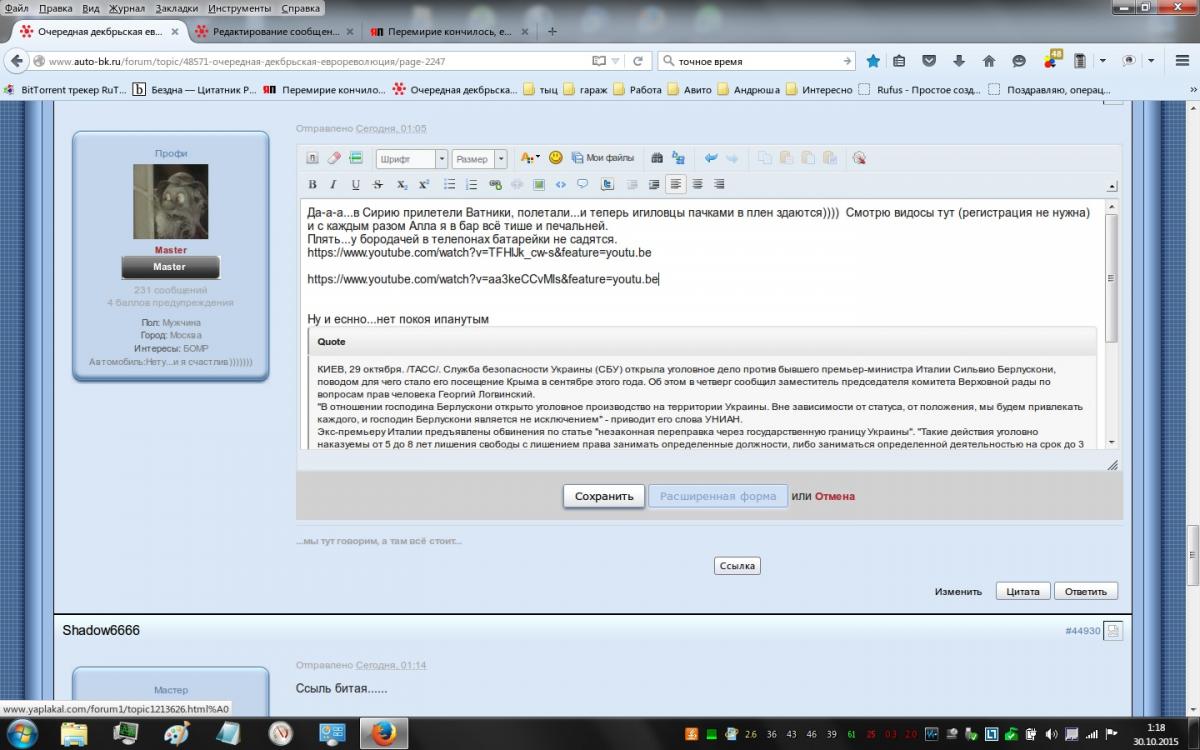Open the Windows Start button
1200x750 pixels.
point(22,734)
